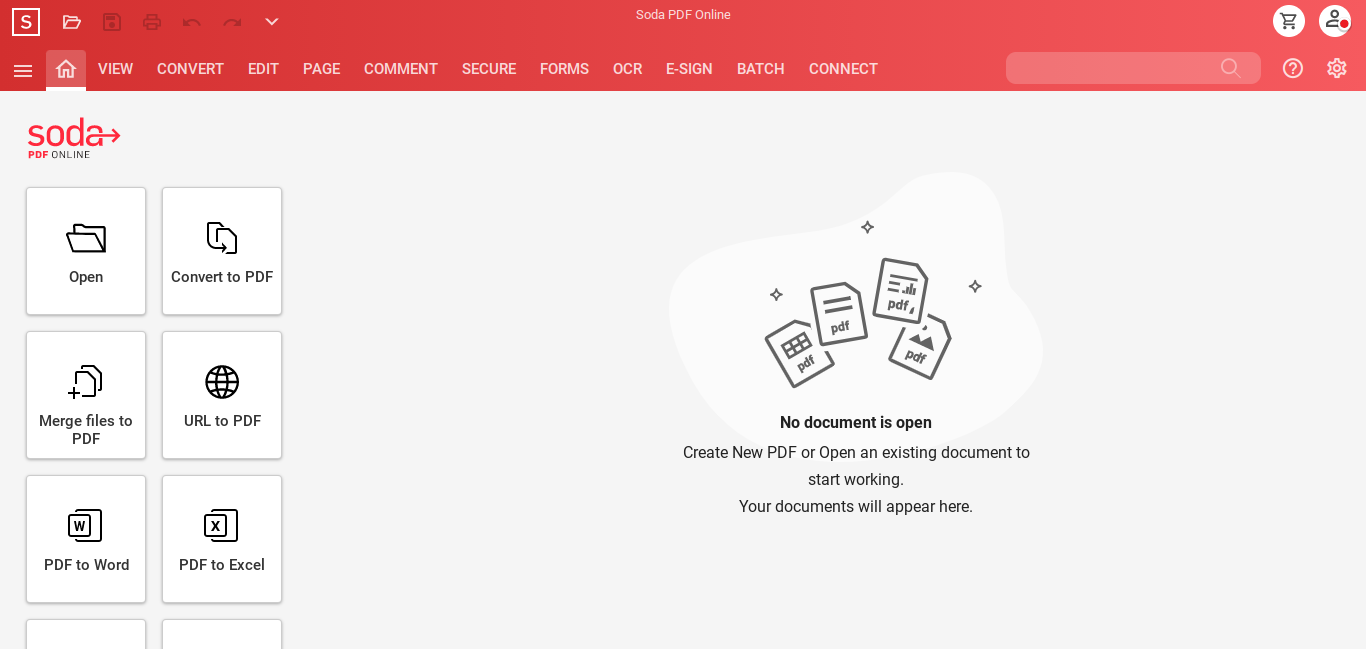
Task: Select the Home tab icon
Action: pyautogui.click(x=66, y=69)
